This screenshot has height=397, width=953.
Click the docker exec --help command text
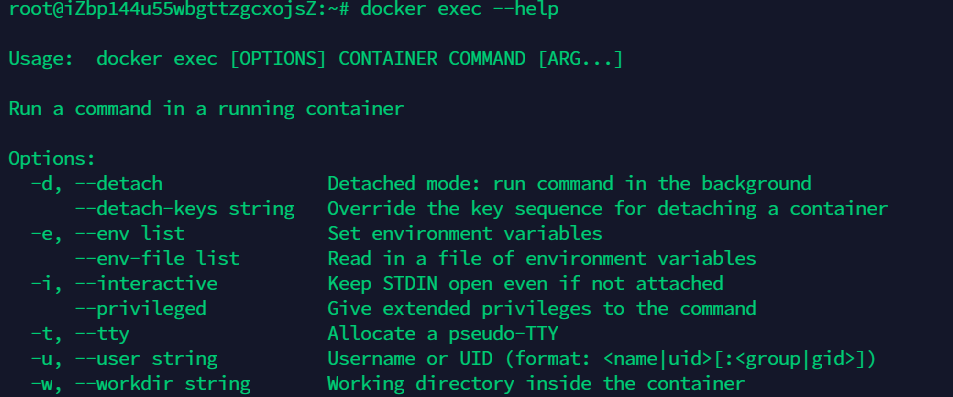459,9
